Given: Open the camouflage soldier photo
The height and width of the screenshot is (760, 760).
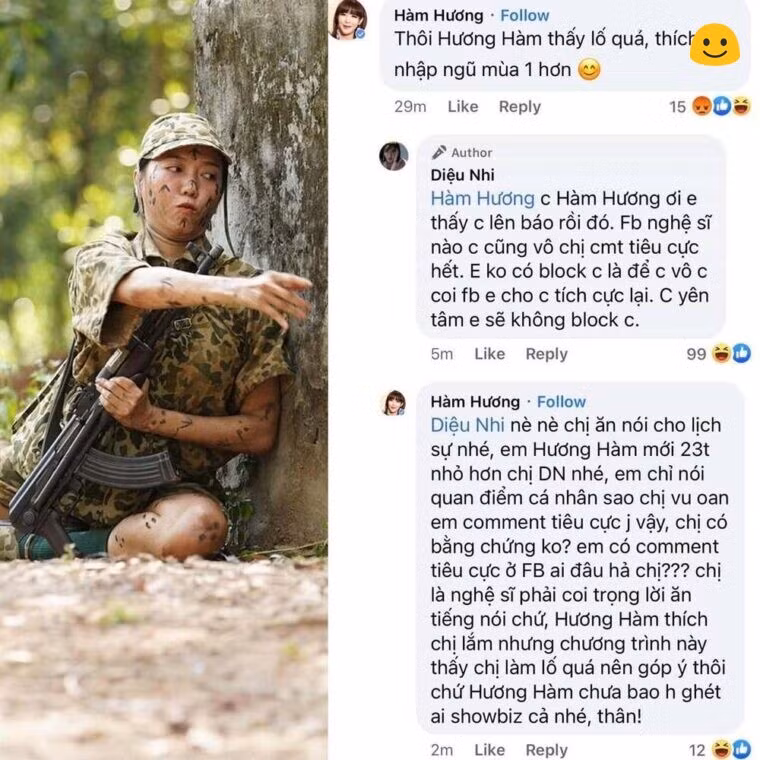Looking at the screenshot, I should pos(164,380).
